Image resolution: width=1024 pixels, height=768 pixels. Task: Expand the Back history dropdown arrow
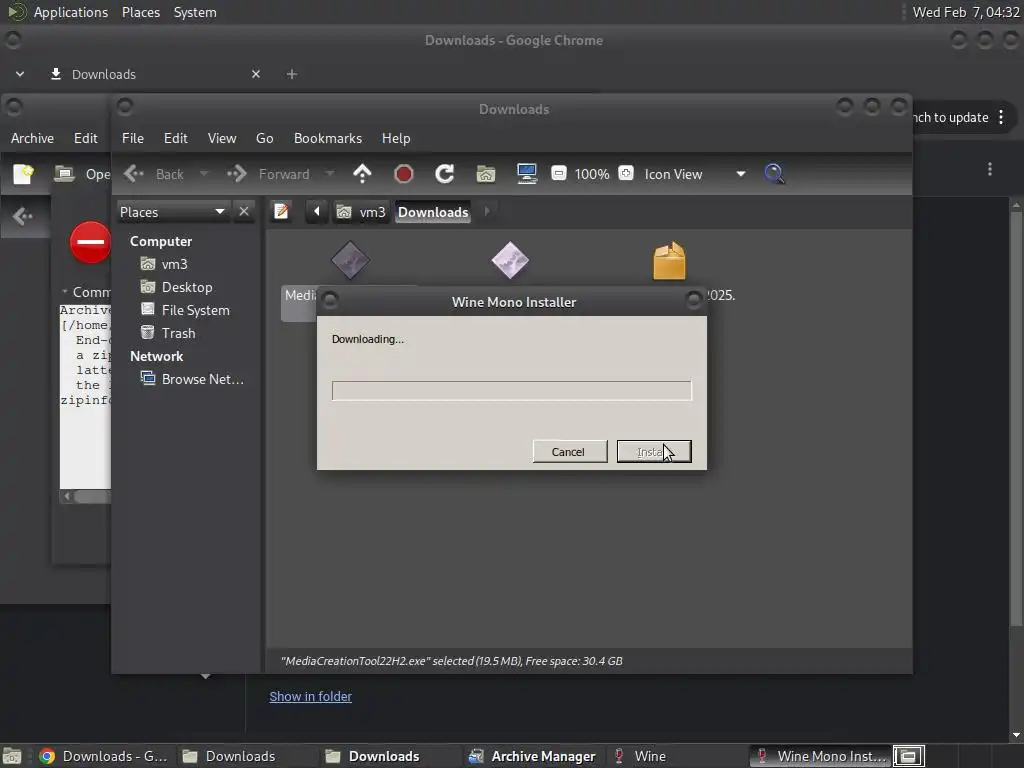pyautogui.click(x=203, y=174)
